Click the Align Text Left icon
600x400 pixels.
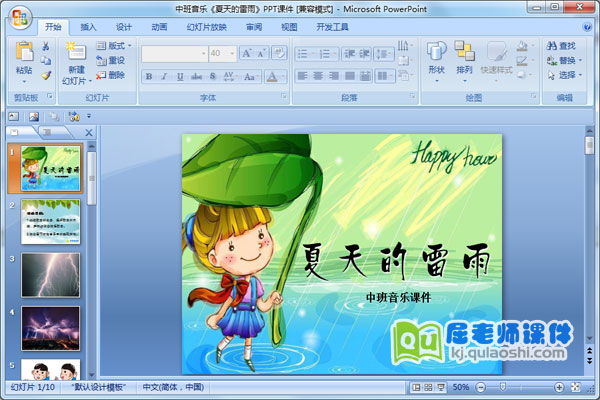tap(302, 76)
